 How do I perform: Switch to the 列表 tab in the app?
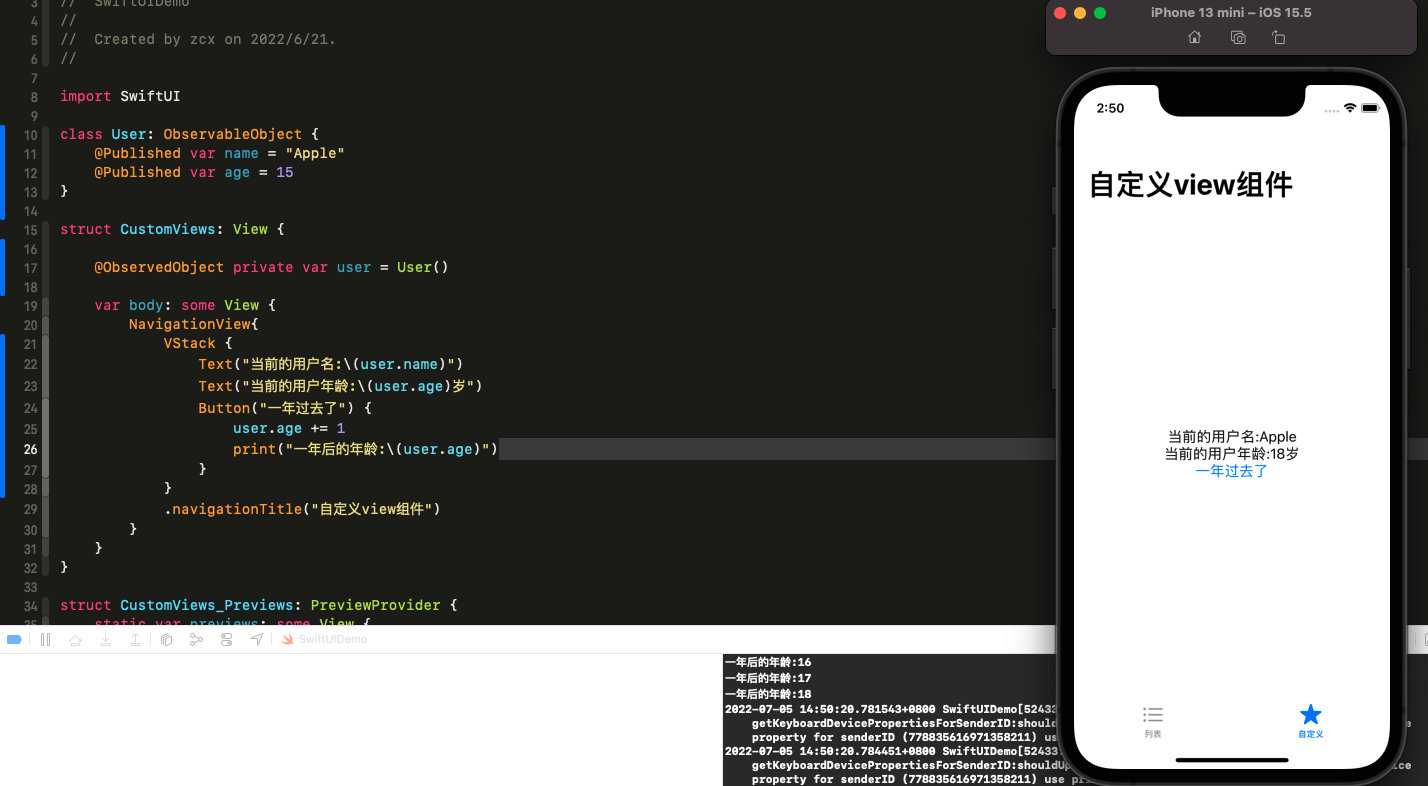coord(1153,722)
